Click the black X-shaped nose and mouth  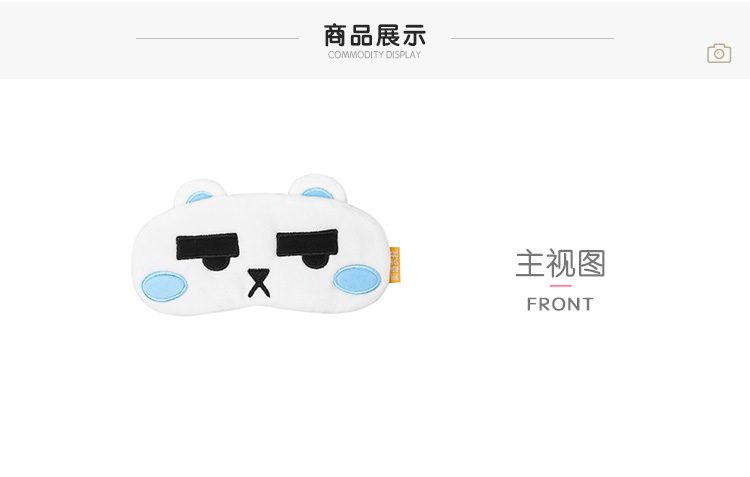click(x=259, y=283)
